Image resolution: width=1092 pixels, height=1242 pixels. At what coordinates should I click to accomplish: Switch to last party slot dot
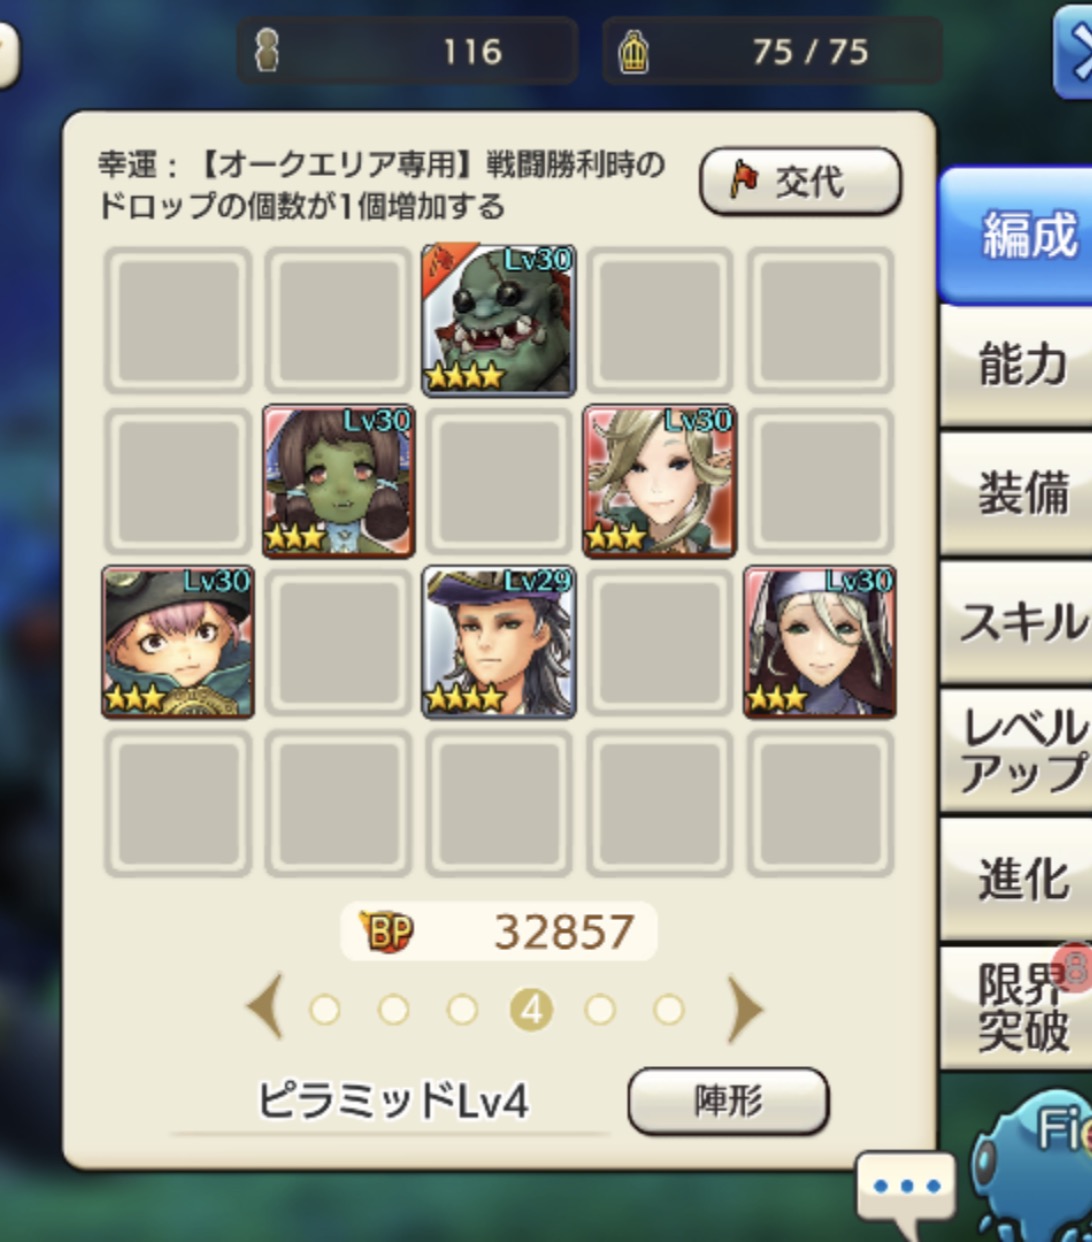click(x=669, y=1010)
